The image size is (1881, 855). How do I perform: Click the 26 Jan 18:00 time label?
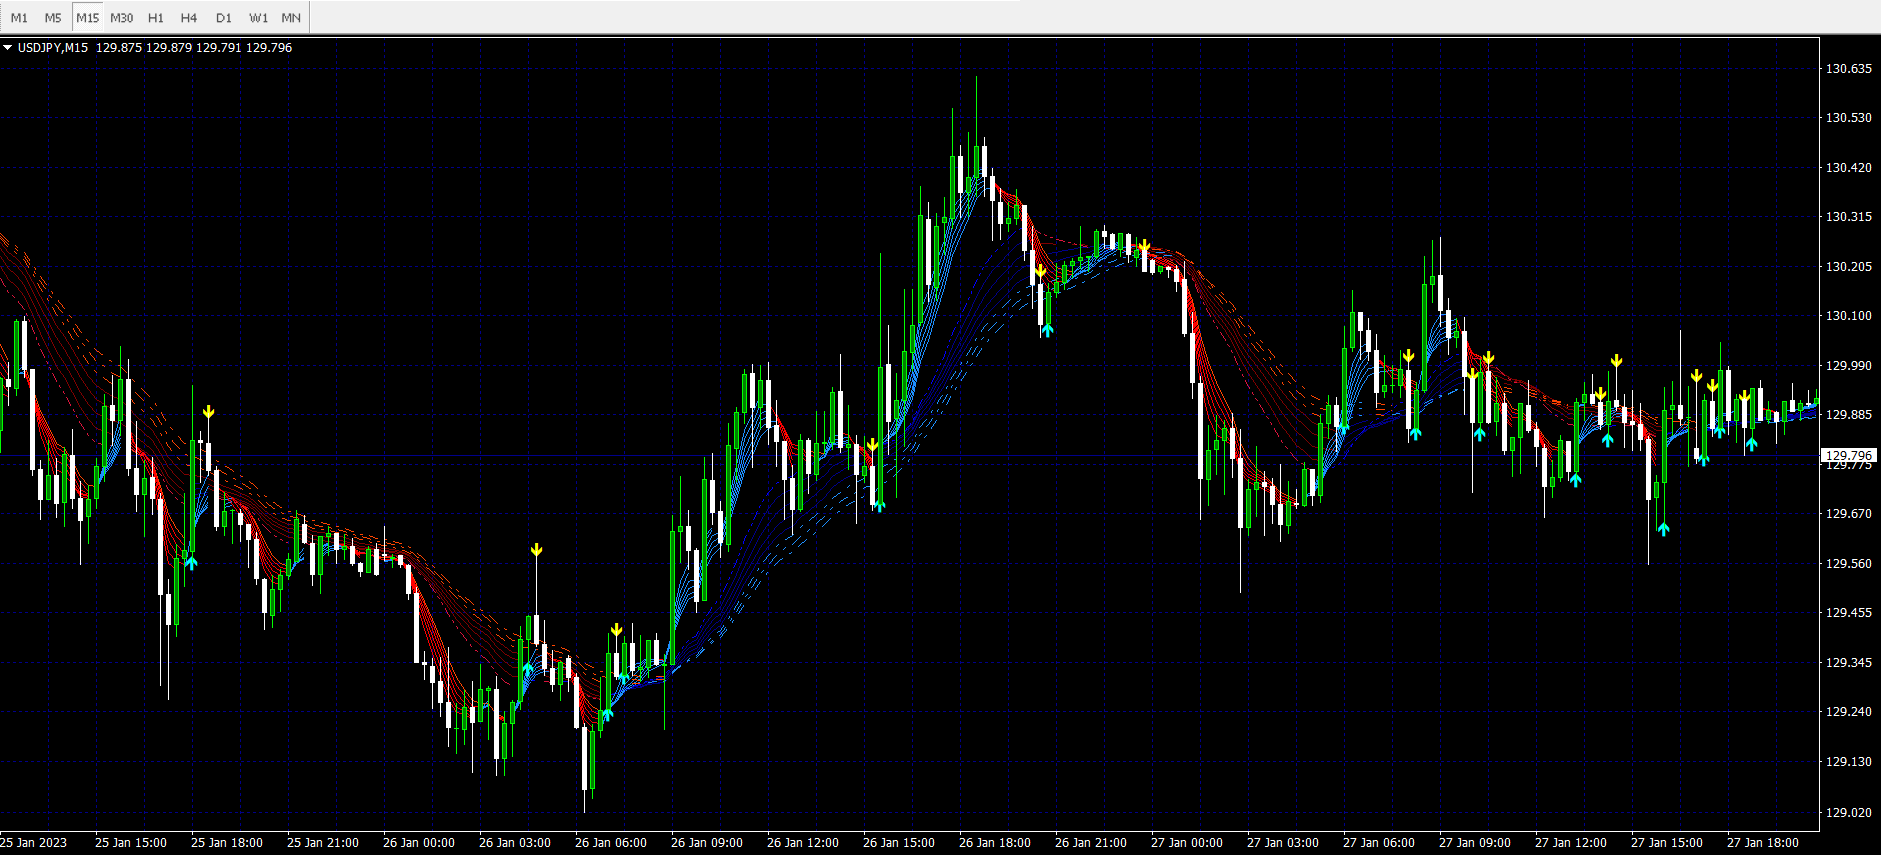click(995, 843)
